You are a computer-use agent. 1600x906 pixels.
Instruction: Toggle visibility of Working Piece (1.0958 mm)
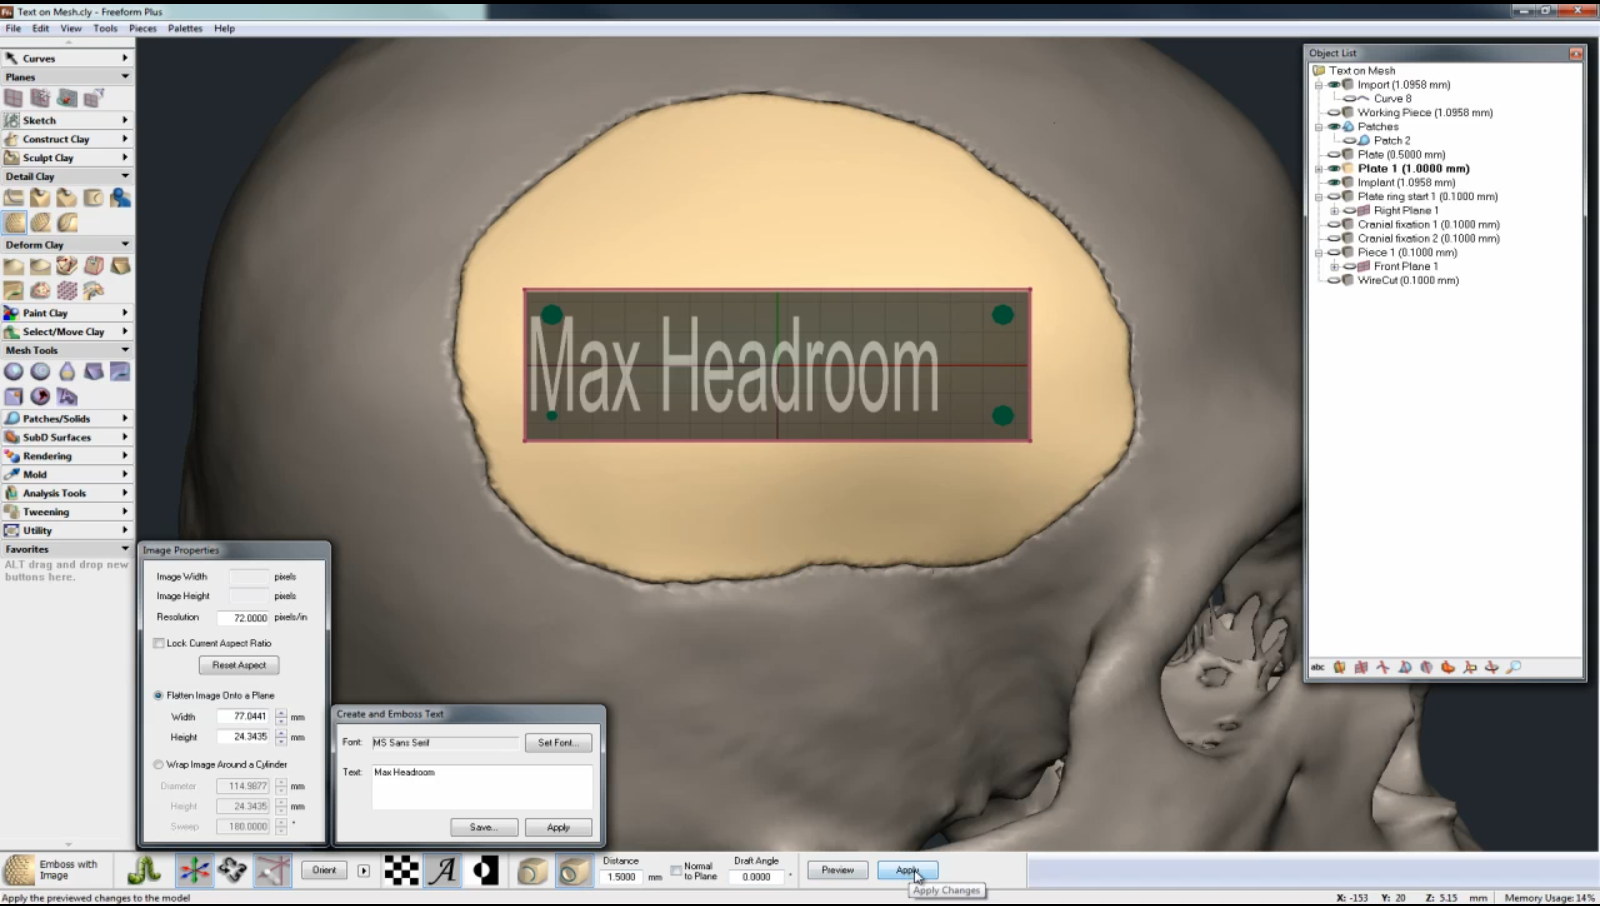click(x=1334, y=113)
